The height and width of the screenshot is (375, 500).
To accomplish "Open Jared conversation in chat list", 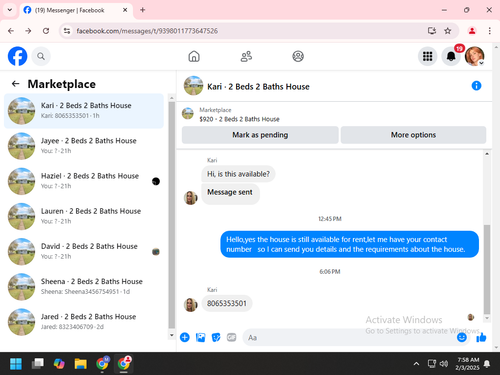I will tap(84, 322).
